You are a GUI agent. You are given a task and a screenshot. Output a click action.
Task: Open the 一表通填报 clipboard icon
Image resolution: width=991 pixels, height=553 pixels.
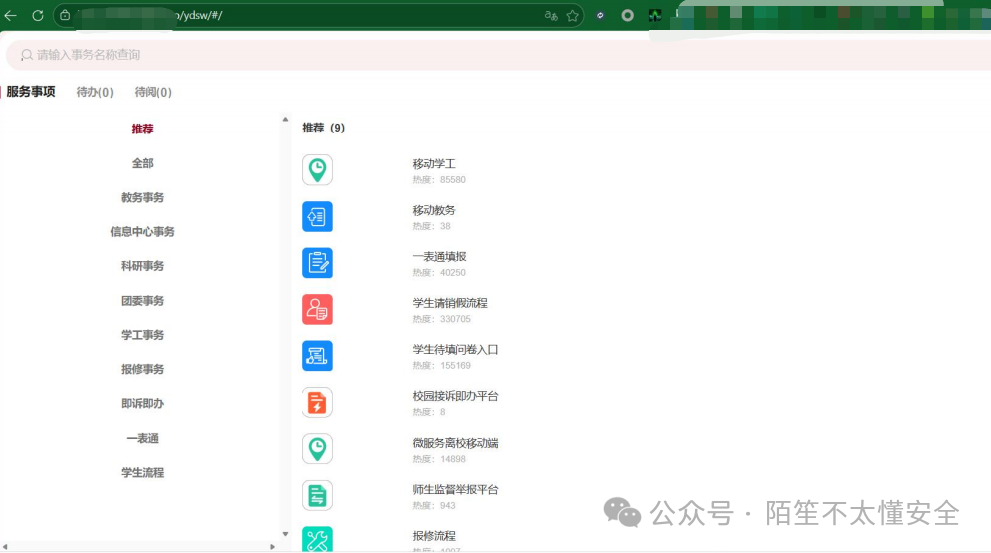click(x=317, y=263)
